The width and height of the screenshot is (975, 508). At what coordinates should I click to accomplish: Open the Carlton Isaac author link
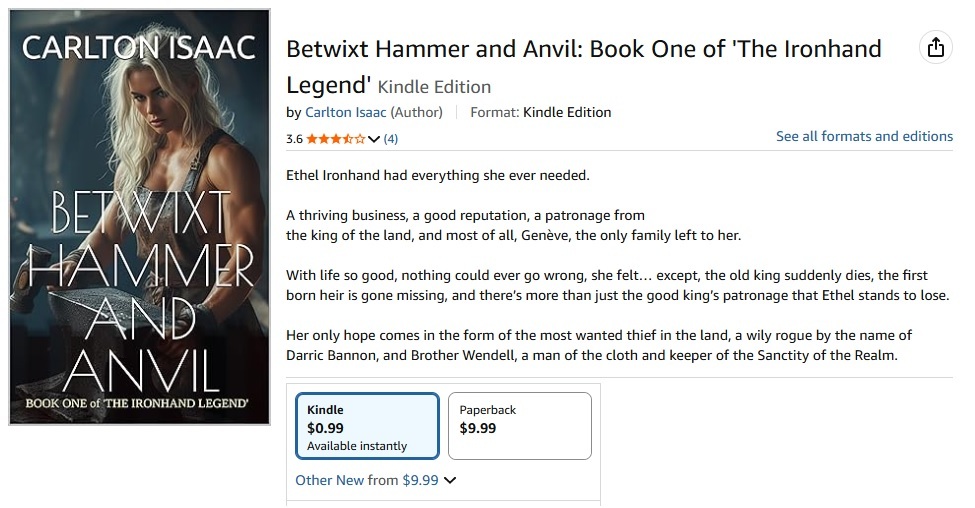coord(345,112)
